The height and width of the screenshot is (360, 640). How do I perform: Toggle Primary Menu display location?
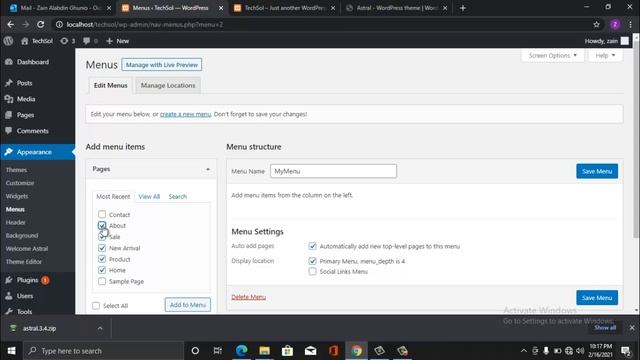(312, 261)
